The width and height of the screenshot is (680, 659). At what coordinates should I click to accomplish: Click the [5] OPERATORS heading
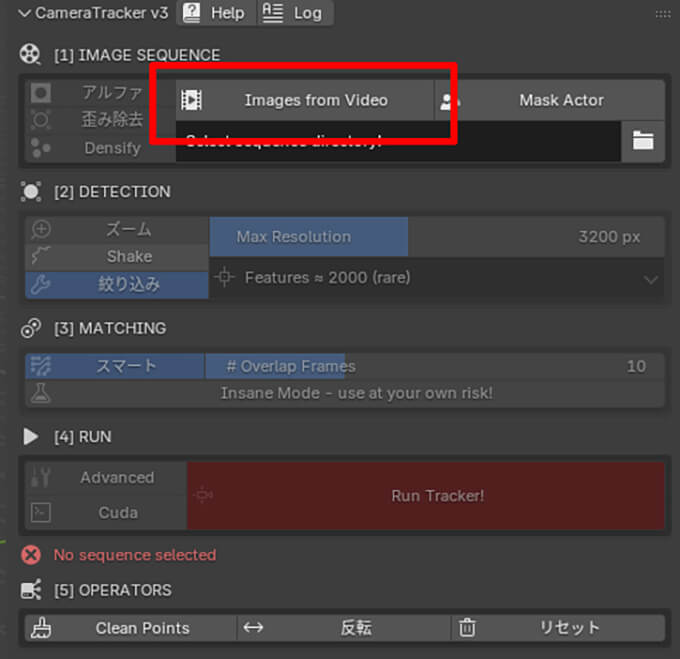113,590
